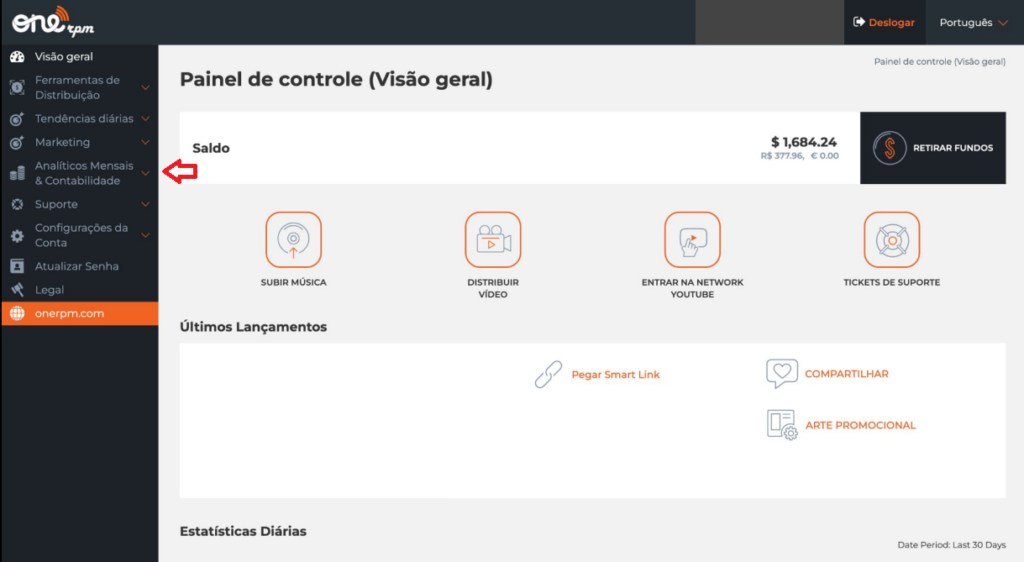Click the Date Period: Last 30 Days text
Image resolution: width=1024 pixels, height=562 pixels.
click(x=952, y=544)
